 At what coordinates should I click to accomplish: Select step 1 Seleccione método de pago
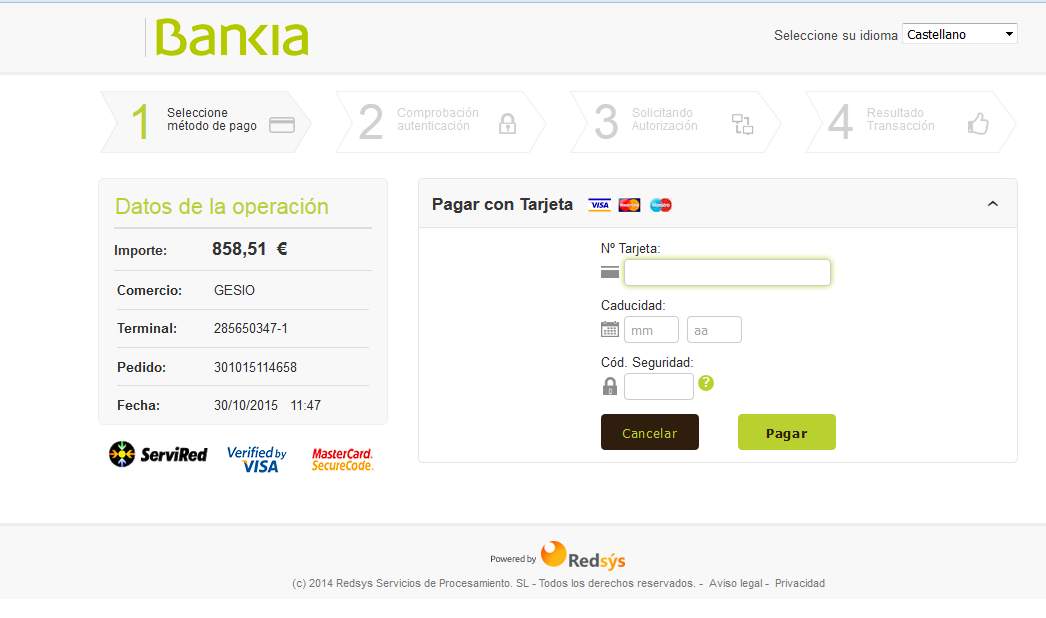[205, 122]
